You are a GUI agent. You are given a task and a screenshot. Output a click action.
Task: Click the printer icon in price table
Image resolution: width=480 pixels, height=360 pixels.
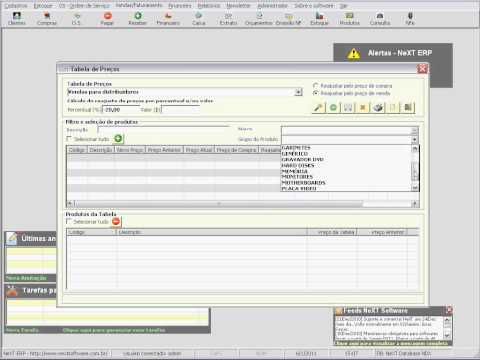click(x=378, y=108)
